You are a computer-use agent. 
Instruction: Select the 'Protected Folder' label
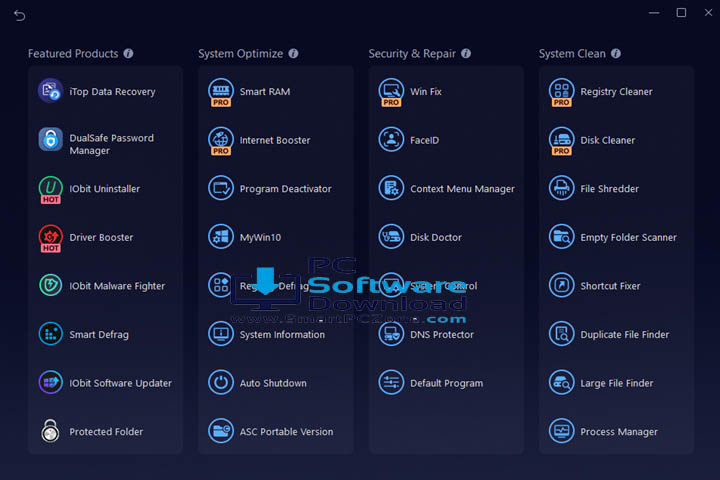106,432
